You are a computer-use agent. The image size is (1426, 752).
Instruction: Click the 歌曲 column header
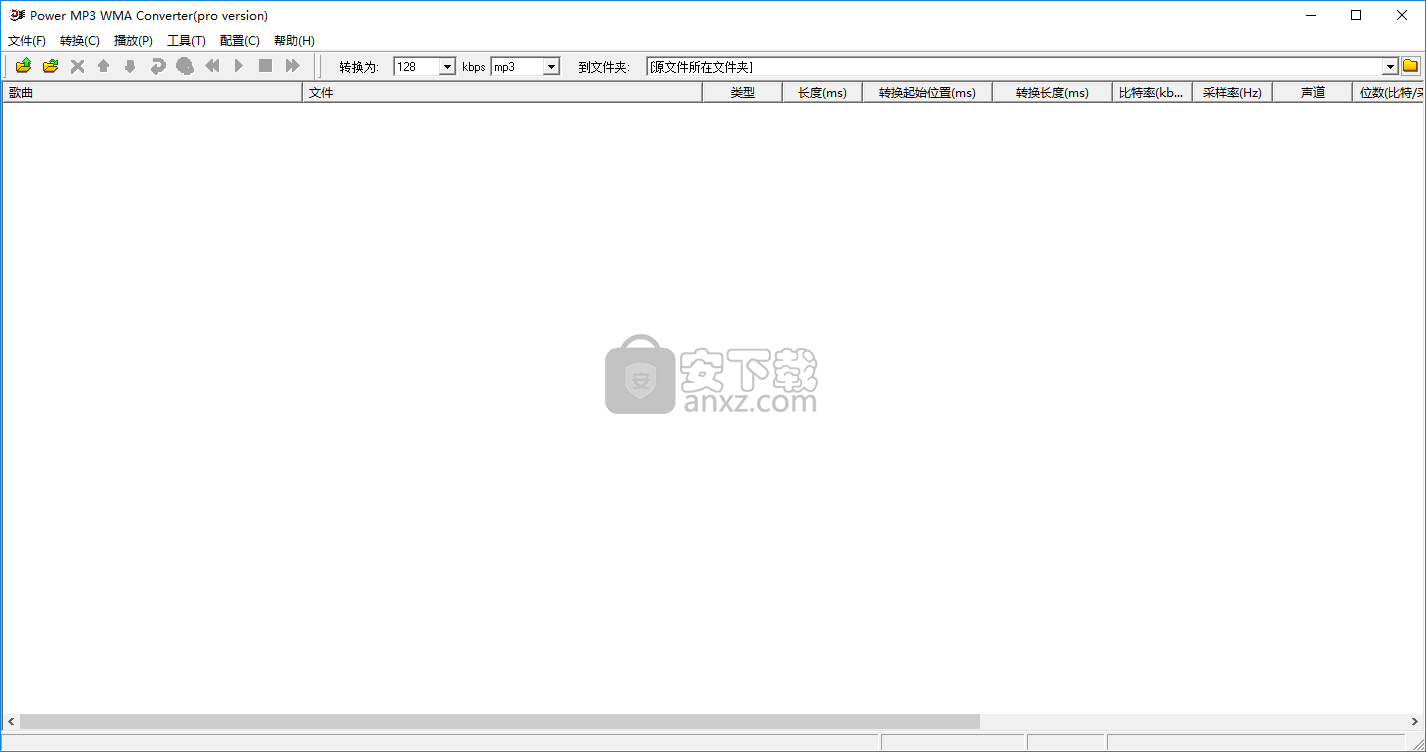tap(152, 92)
